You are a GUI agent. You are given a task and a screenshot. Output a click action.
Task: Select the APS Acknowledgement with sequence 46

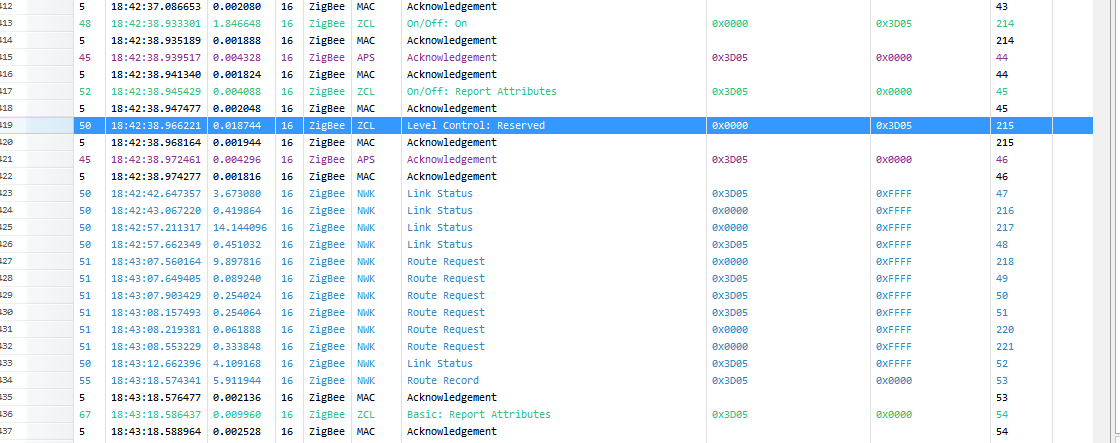451,160
